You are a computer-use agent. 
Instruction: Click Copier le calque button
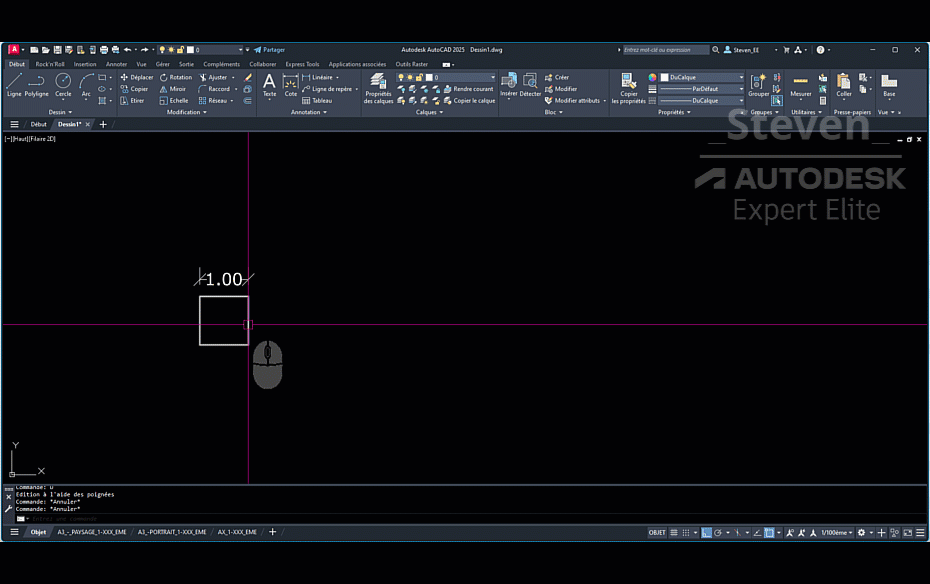click(469, 101)
